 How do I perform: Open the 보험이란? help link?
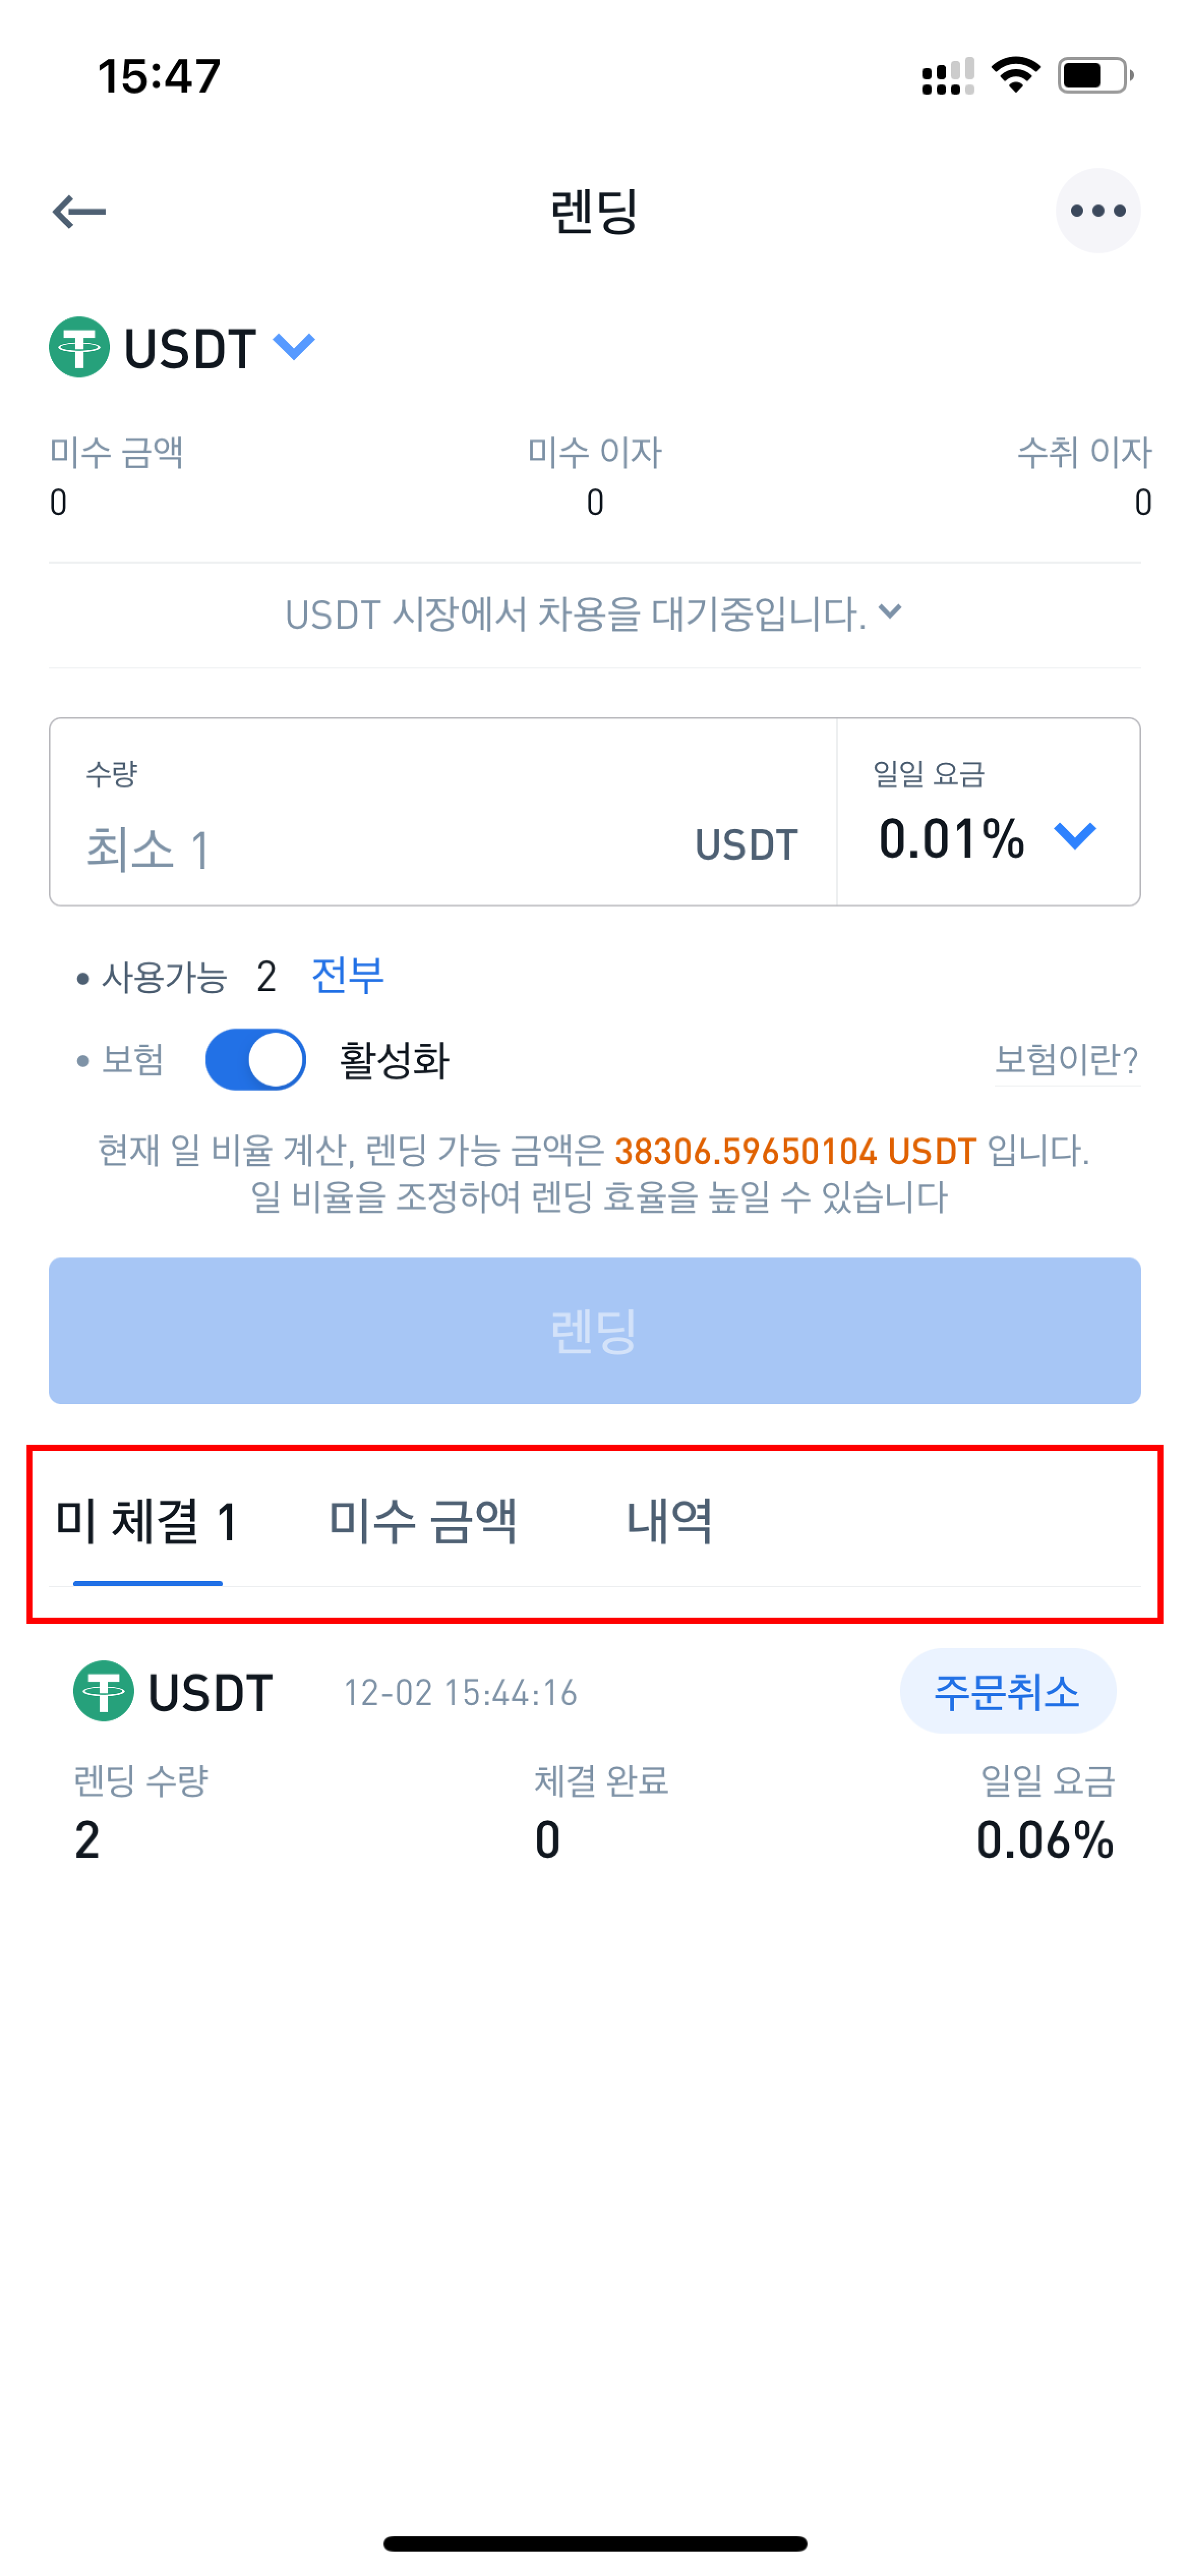coord(1066,1059)
